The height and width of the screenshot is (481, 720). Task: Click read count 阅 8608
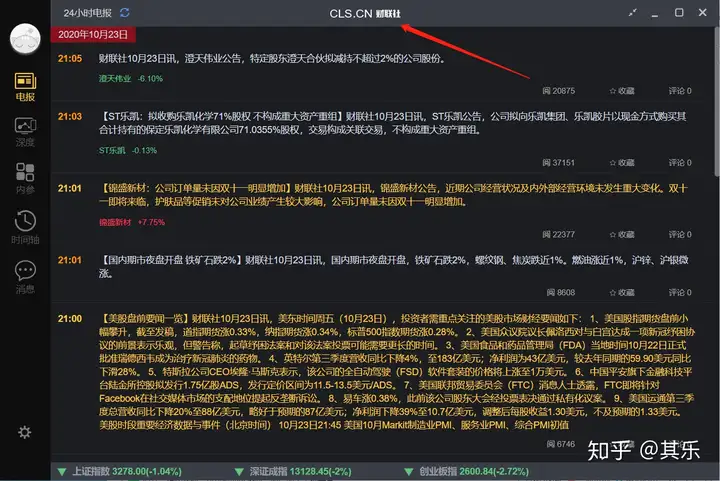tap(561, 292)
